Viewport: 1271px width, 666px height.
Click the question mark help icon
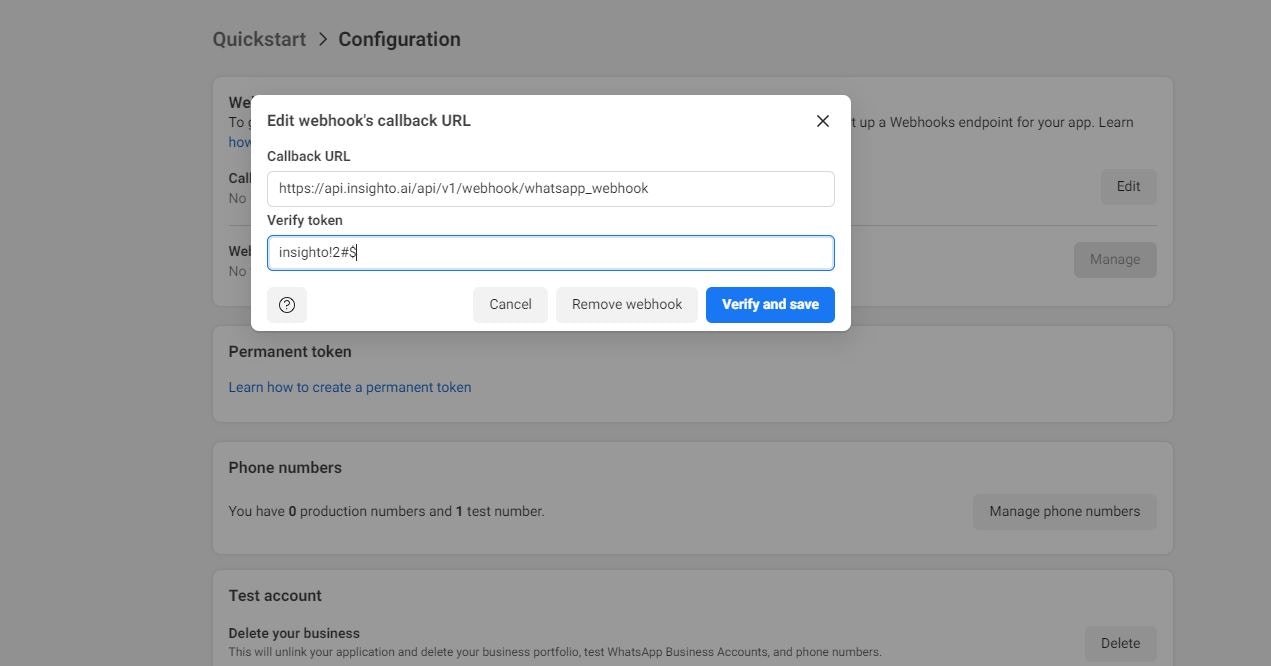click(287, 305)
